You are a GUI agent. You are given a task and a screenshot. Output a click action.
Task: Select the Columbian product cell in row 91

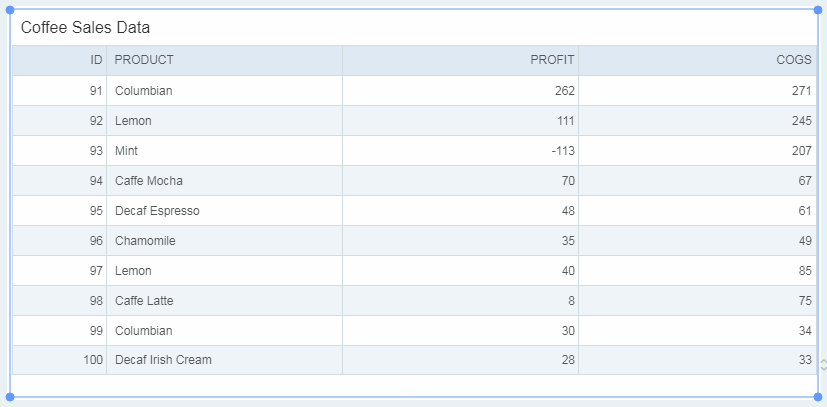(224, 91)
